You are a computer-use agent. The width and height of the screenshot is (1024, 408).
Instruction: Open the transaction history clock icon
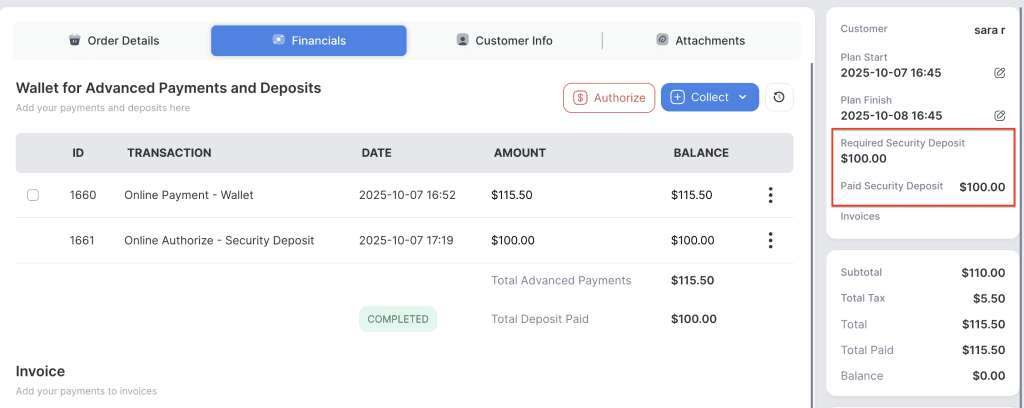coord(779,97)
